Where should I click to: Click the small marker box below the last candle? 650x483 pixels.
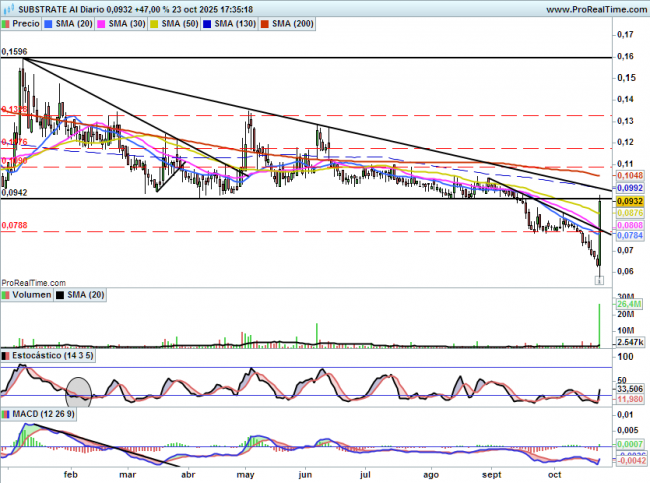[x=599, y=281]
